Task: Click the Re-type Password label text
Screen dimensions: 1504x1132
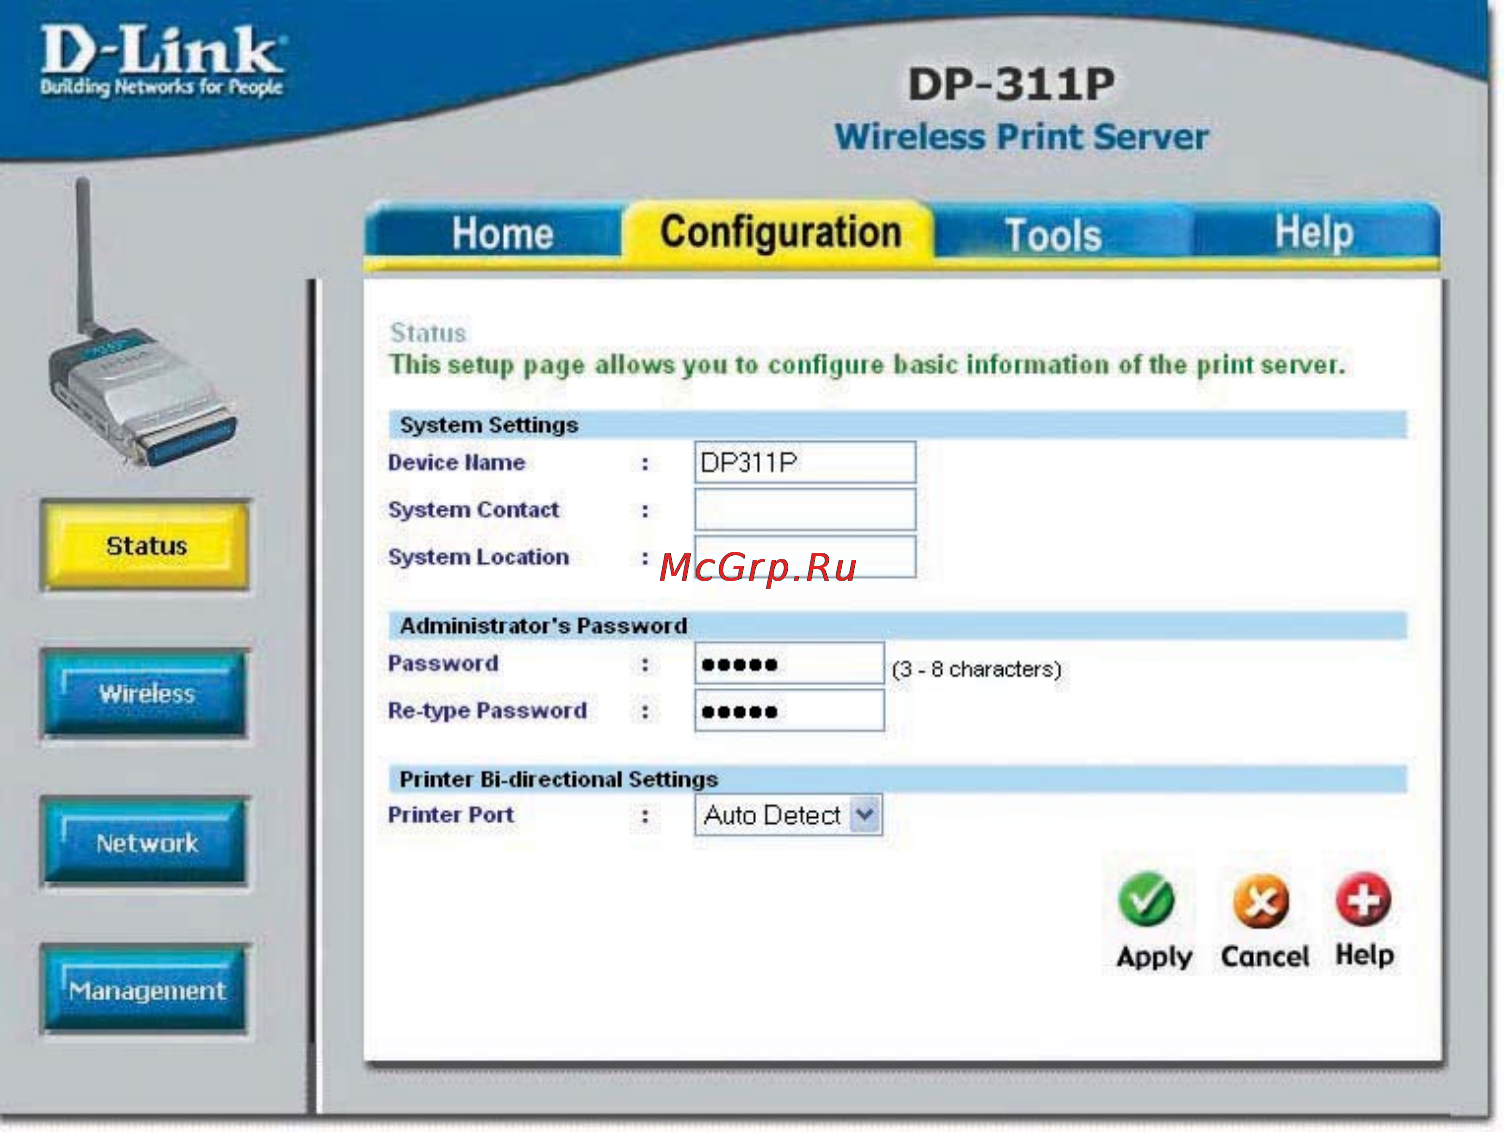Action: coord(487,711)
